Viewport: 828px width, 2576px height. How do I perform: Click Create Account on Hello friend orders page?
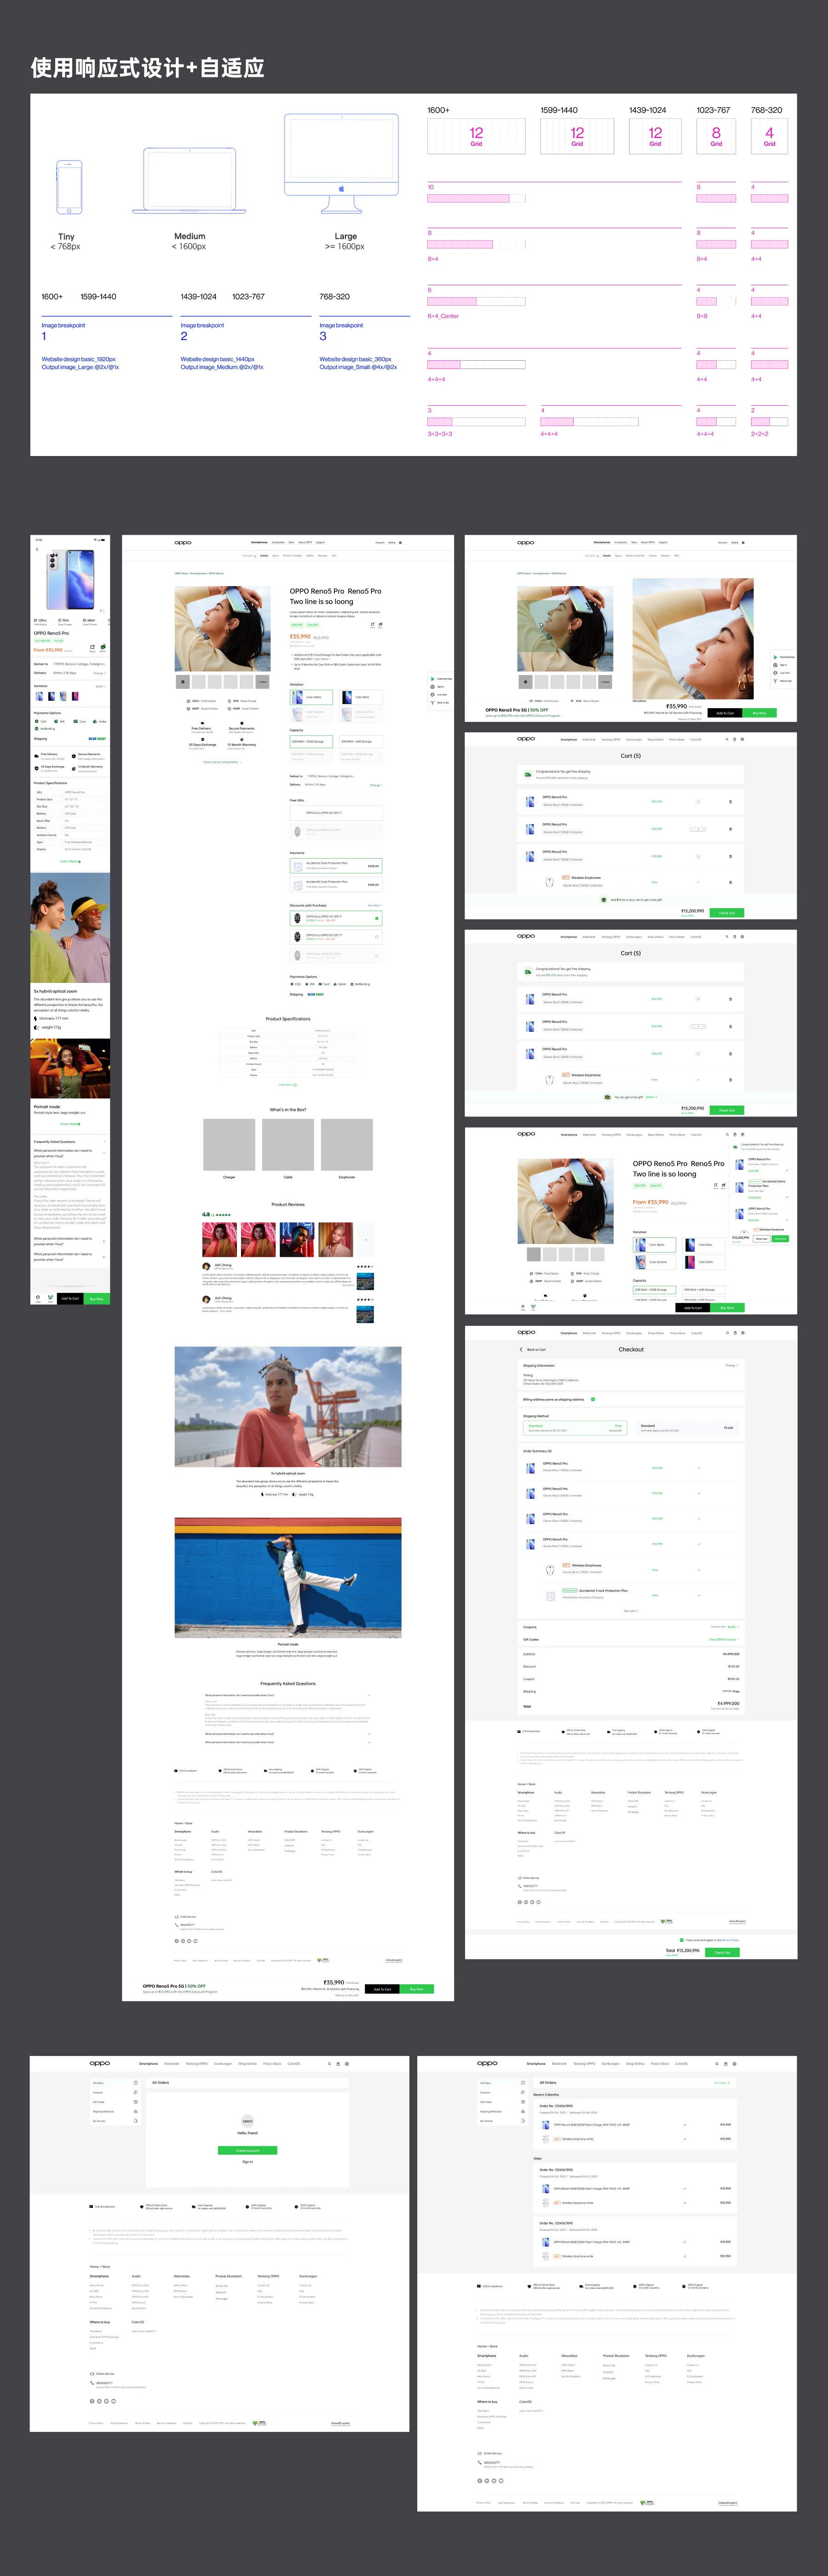coord(248,2150)
